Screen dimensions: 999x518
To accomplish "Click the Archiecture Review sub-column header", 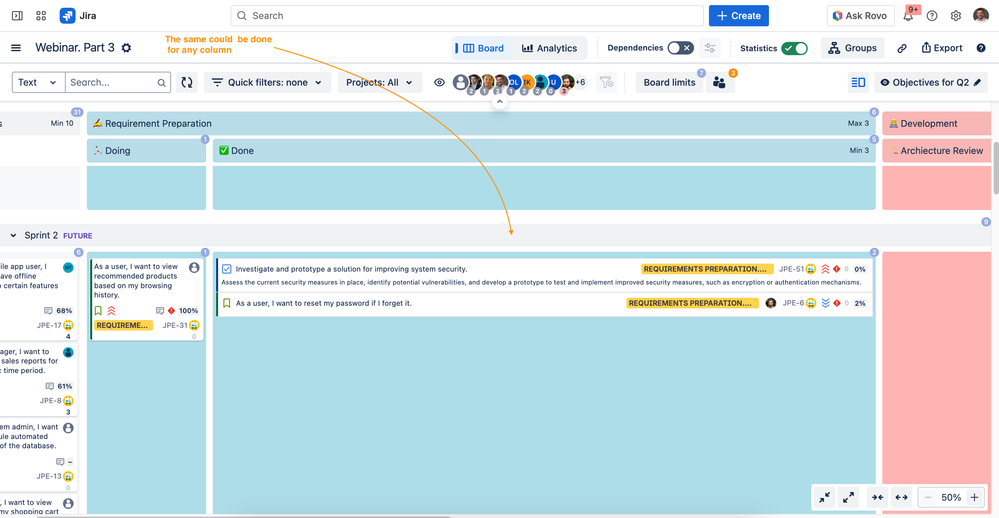I will pyautogui.click(x=936, y=151).
